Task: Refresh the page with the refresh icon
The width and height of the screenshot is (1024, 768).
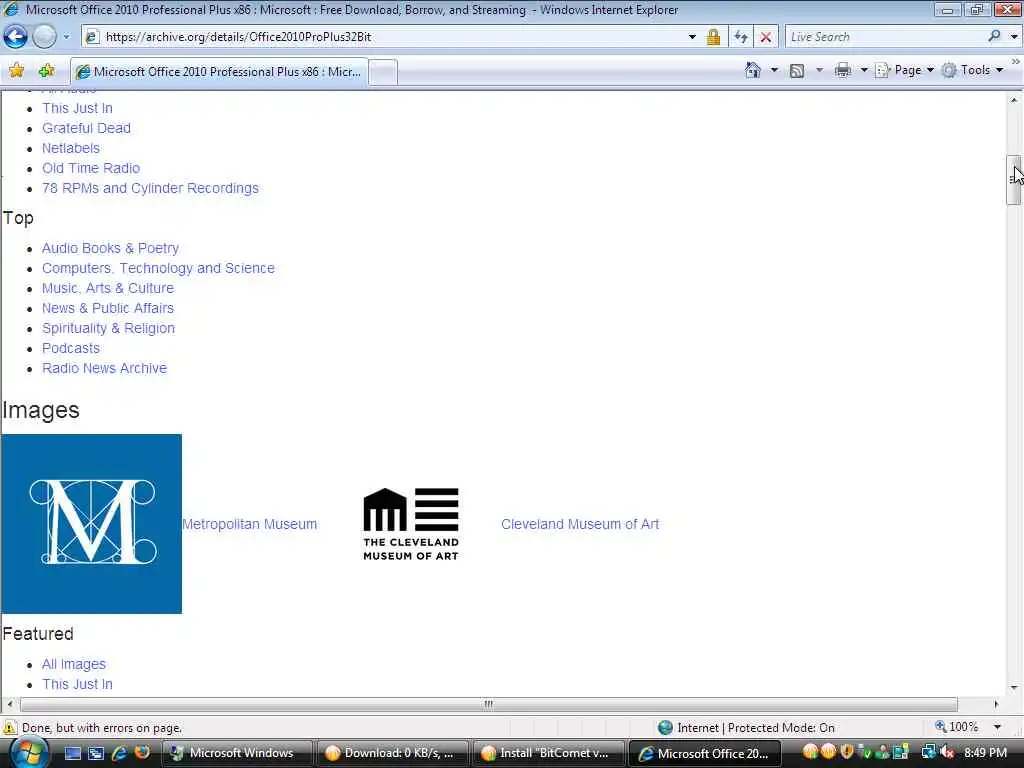Action: 741,37
